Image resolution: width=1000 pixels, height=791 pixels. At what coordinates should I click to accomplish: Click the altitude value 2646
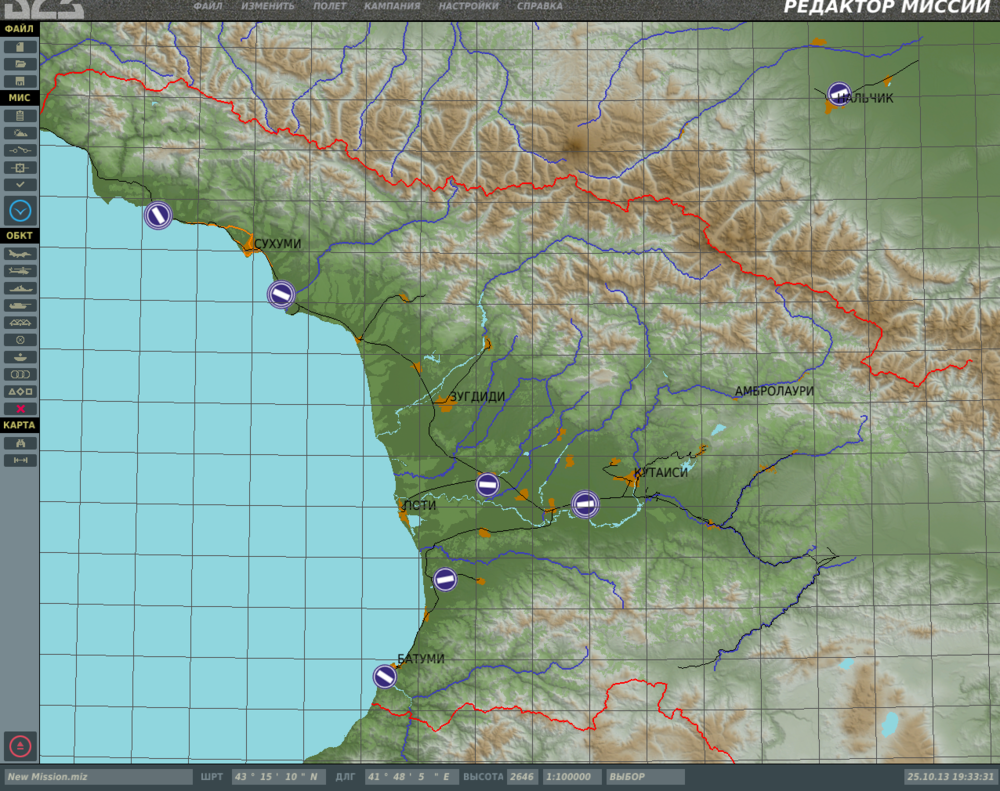[522, 776]
